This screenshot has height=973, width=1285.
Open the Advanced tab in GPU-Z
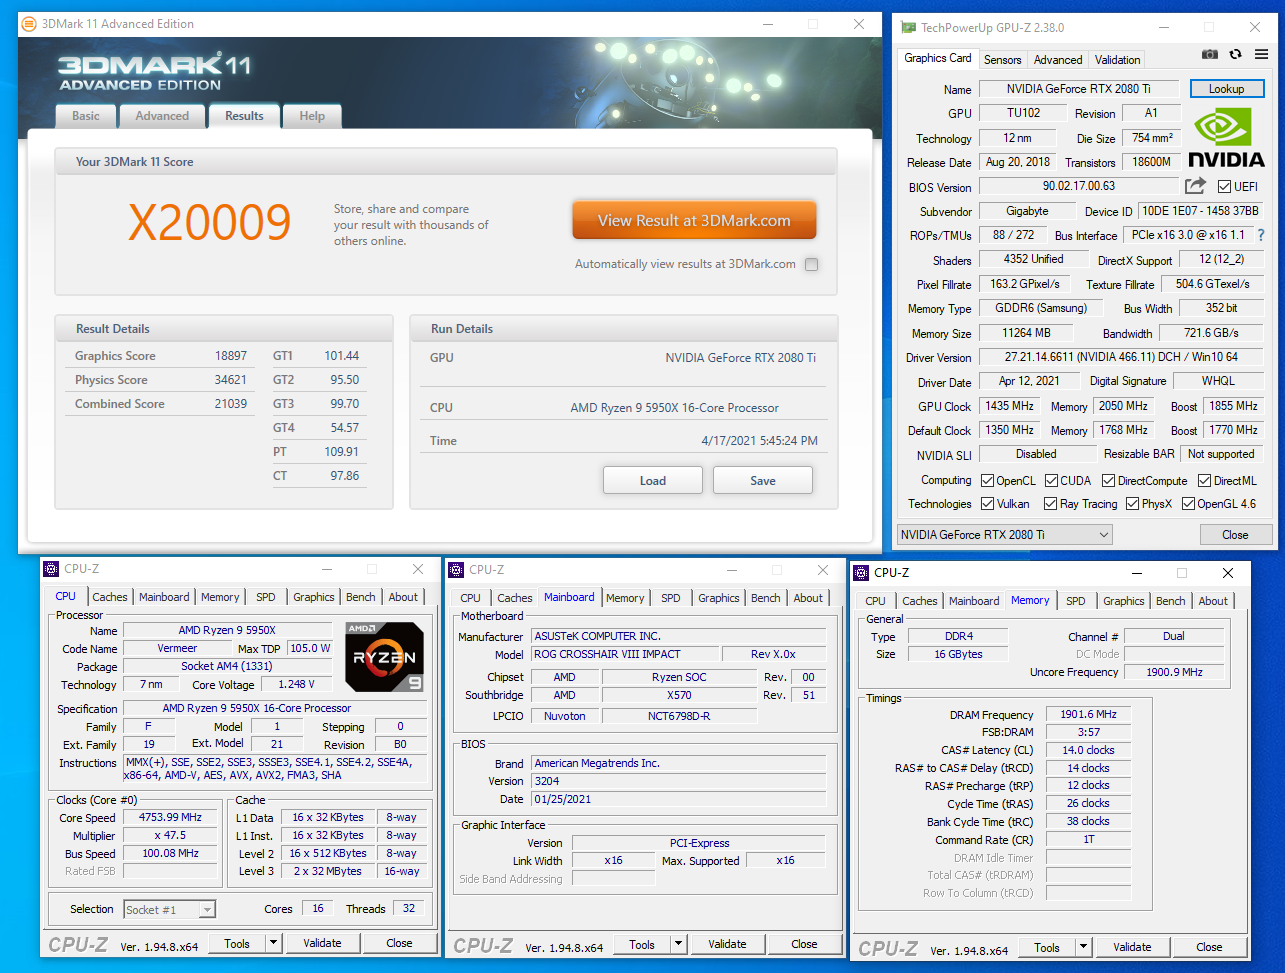tap(1058, 60)
